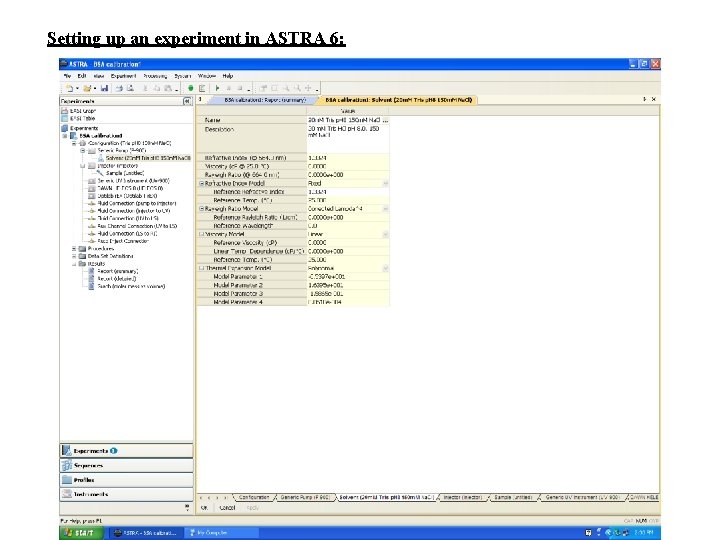Screen dimensions: 720x540
Task: Click the Name value field
Action: coord(348,120)
